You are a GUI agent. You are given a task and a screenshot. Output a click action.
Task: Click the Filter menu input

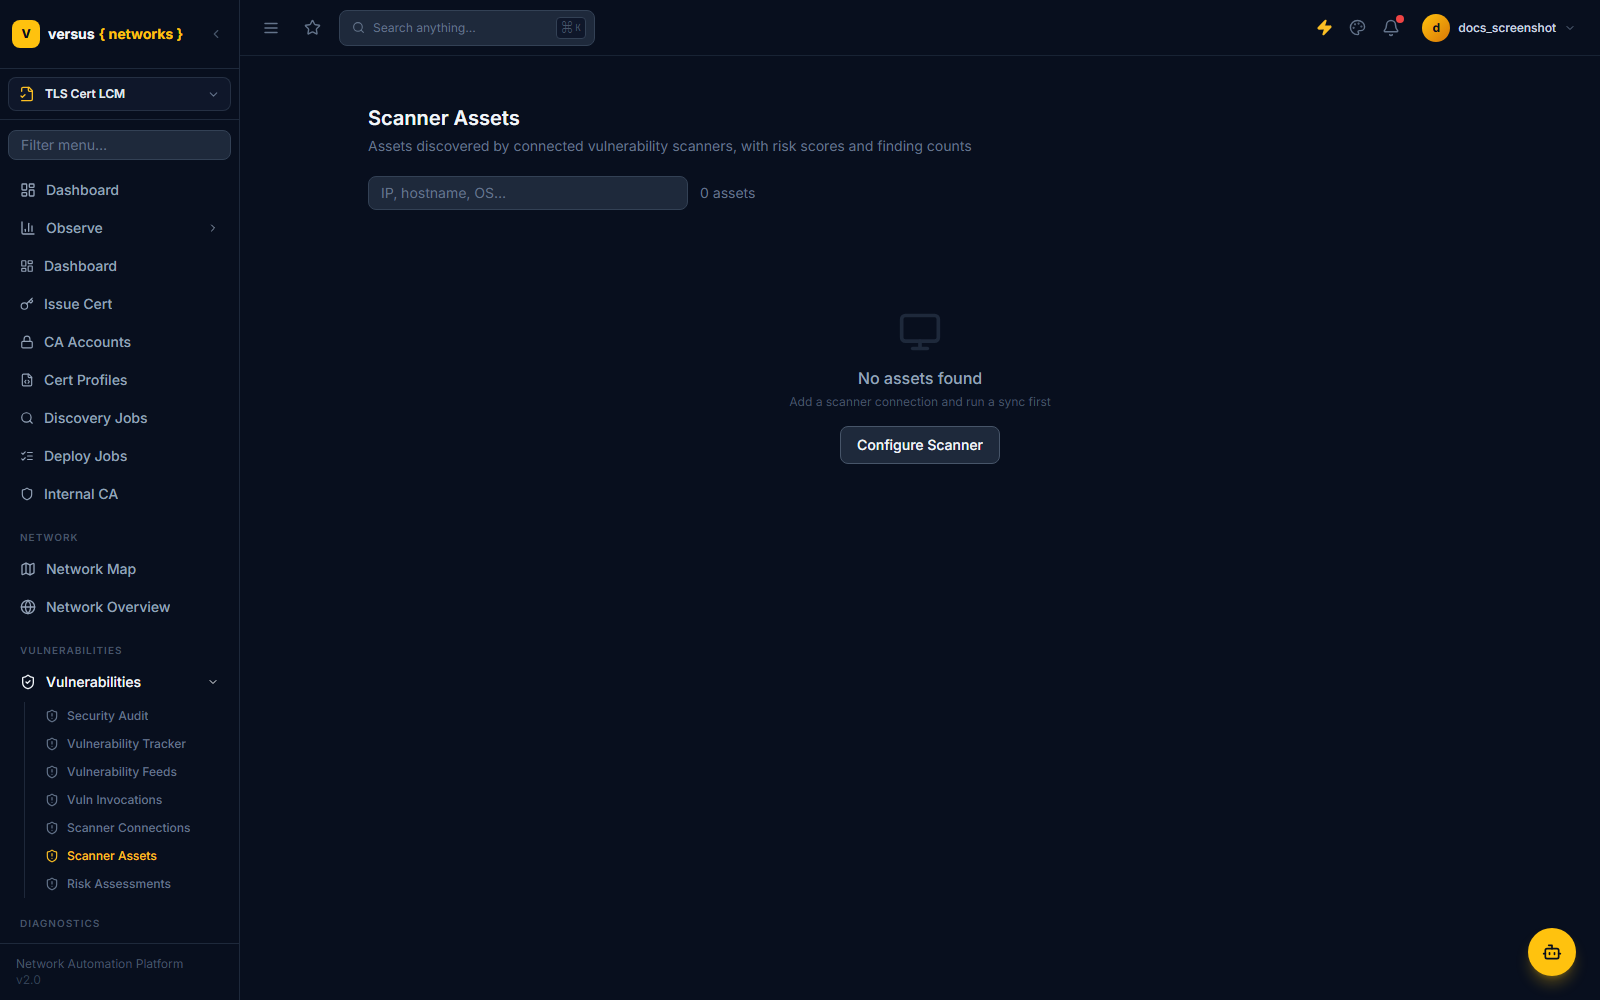119,145
